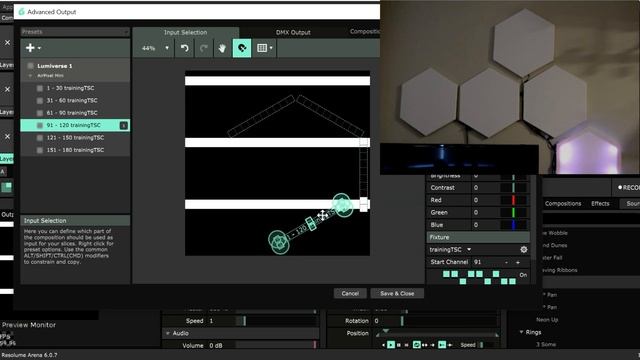
Task: Click the Input Selection help panel header
Action: point(75,220)
